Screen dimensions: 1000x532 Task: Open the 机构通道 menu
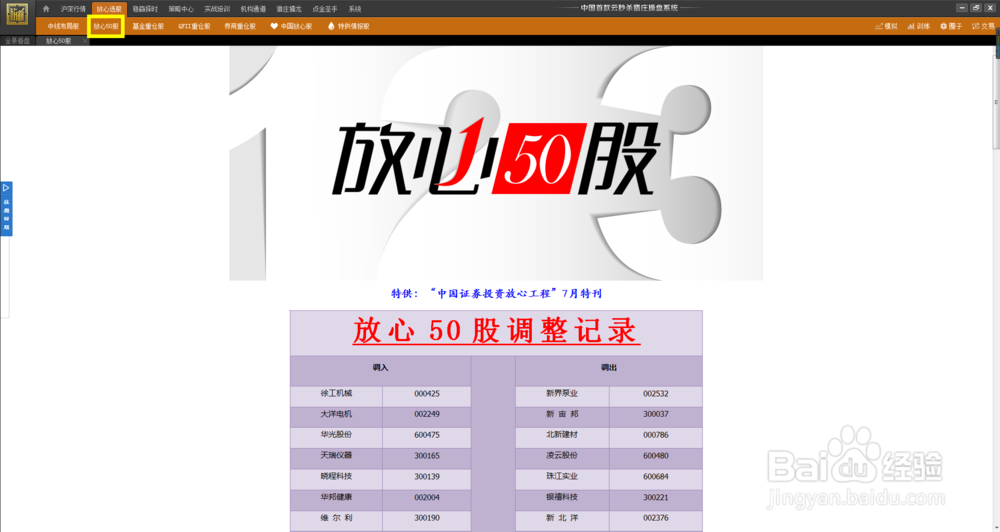point(253,9)
